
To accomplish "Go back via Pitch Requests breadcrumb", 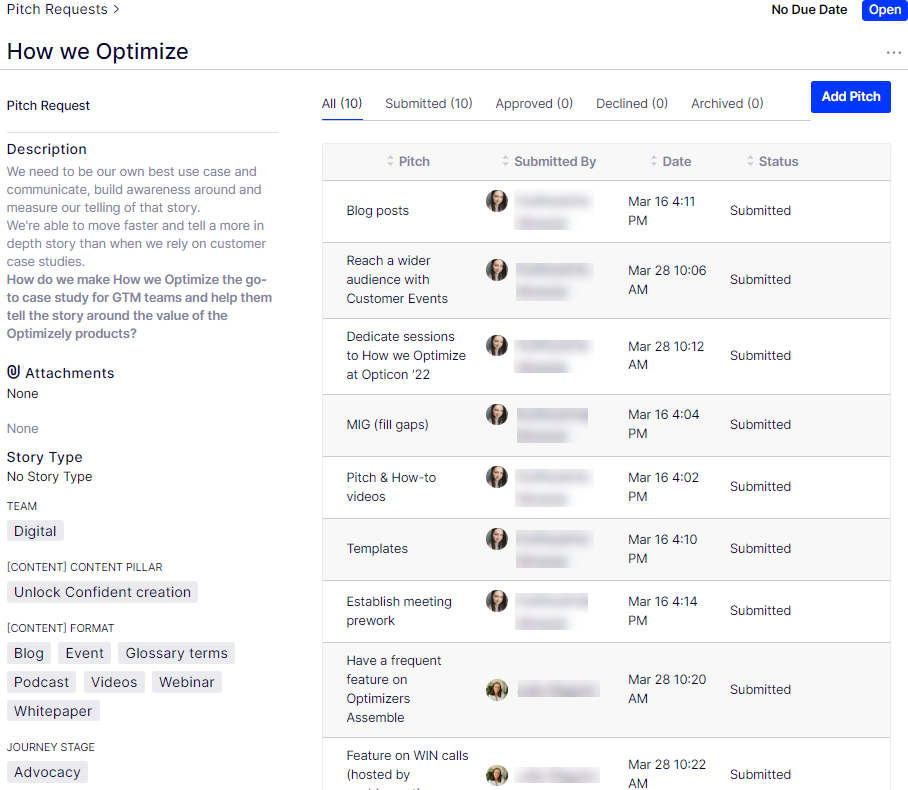I will (x=57, y=9).
